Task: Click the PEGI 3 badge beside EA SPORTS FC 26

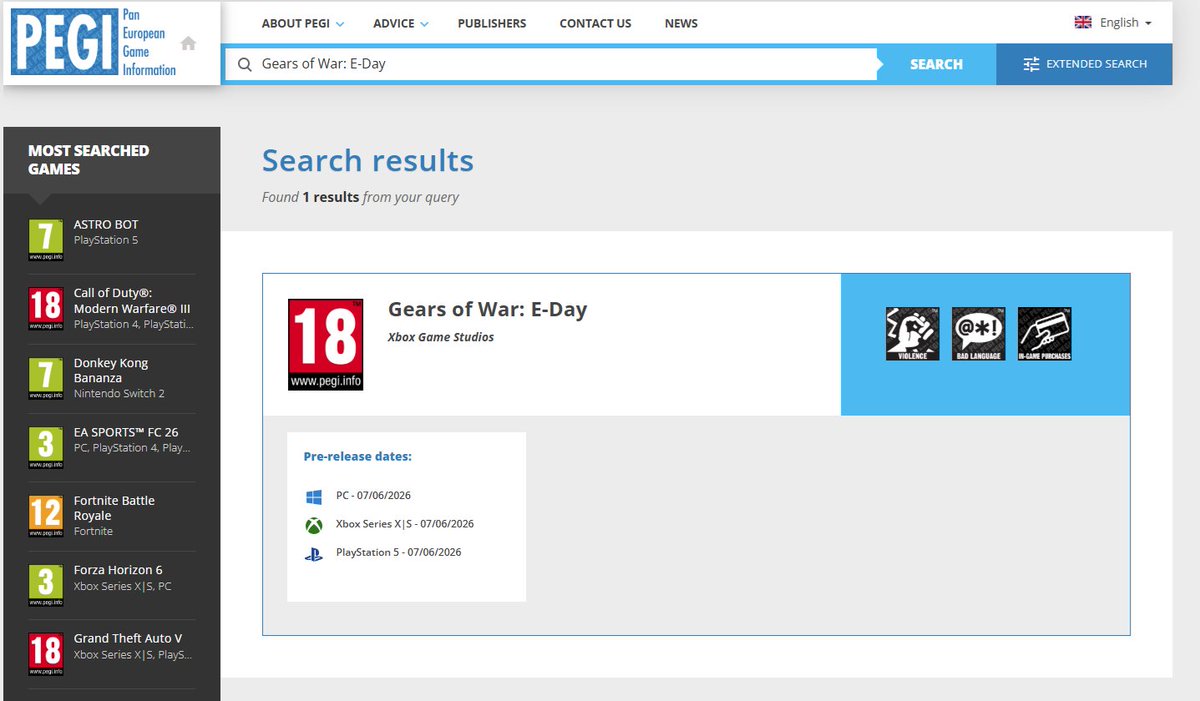Action: 46,448
